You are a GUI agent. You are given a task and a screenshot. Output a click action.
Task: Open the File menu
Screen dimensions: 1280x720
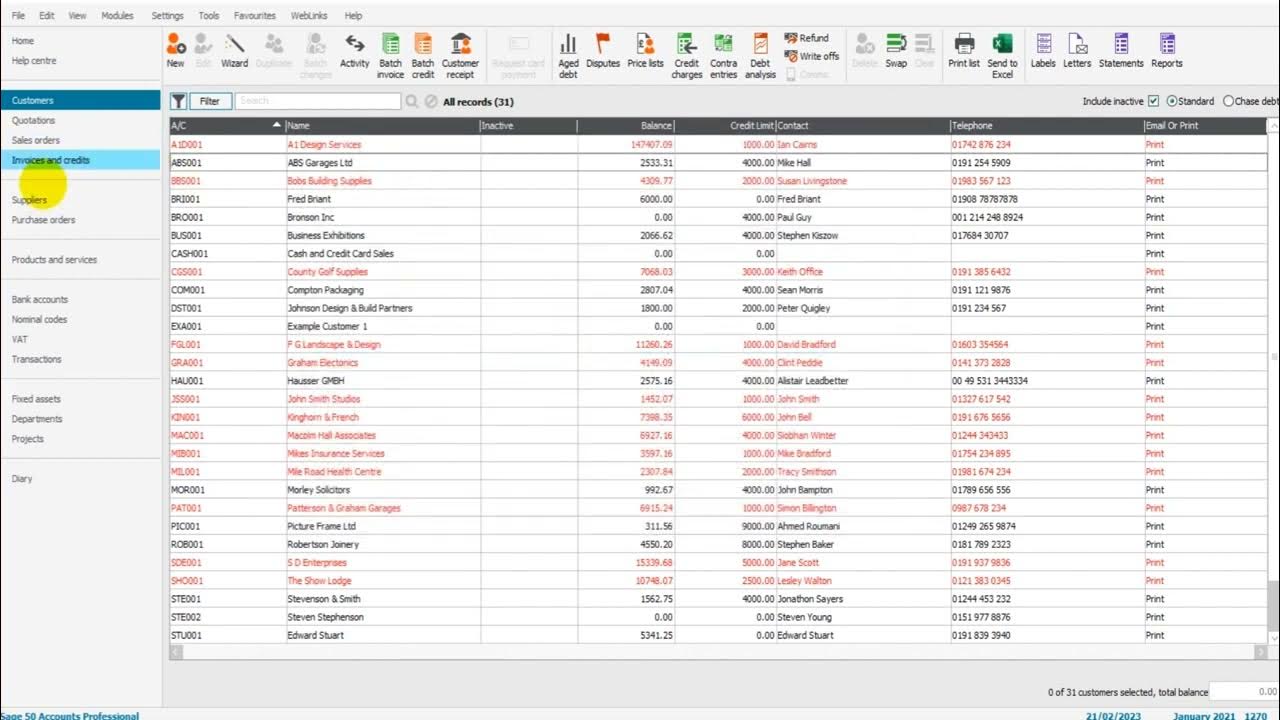click(x=18, y=16)
